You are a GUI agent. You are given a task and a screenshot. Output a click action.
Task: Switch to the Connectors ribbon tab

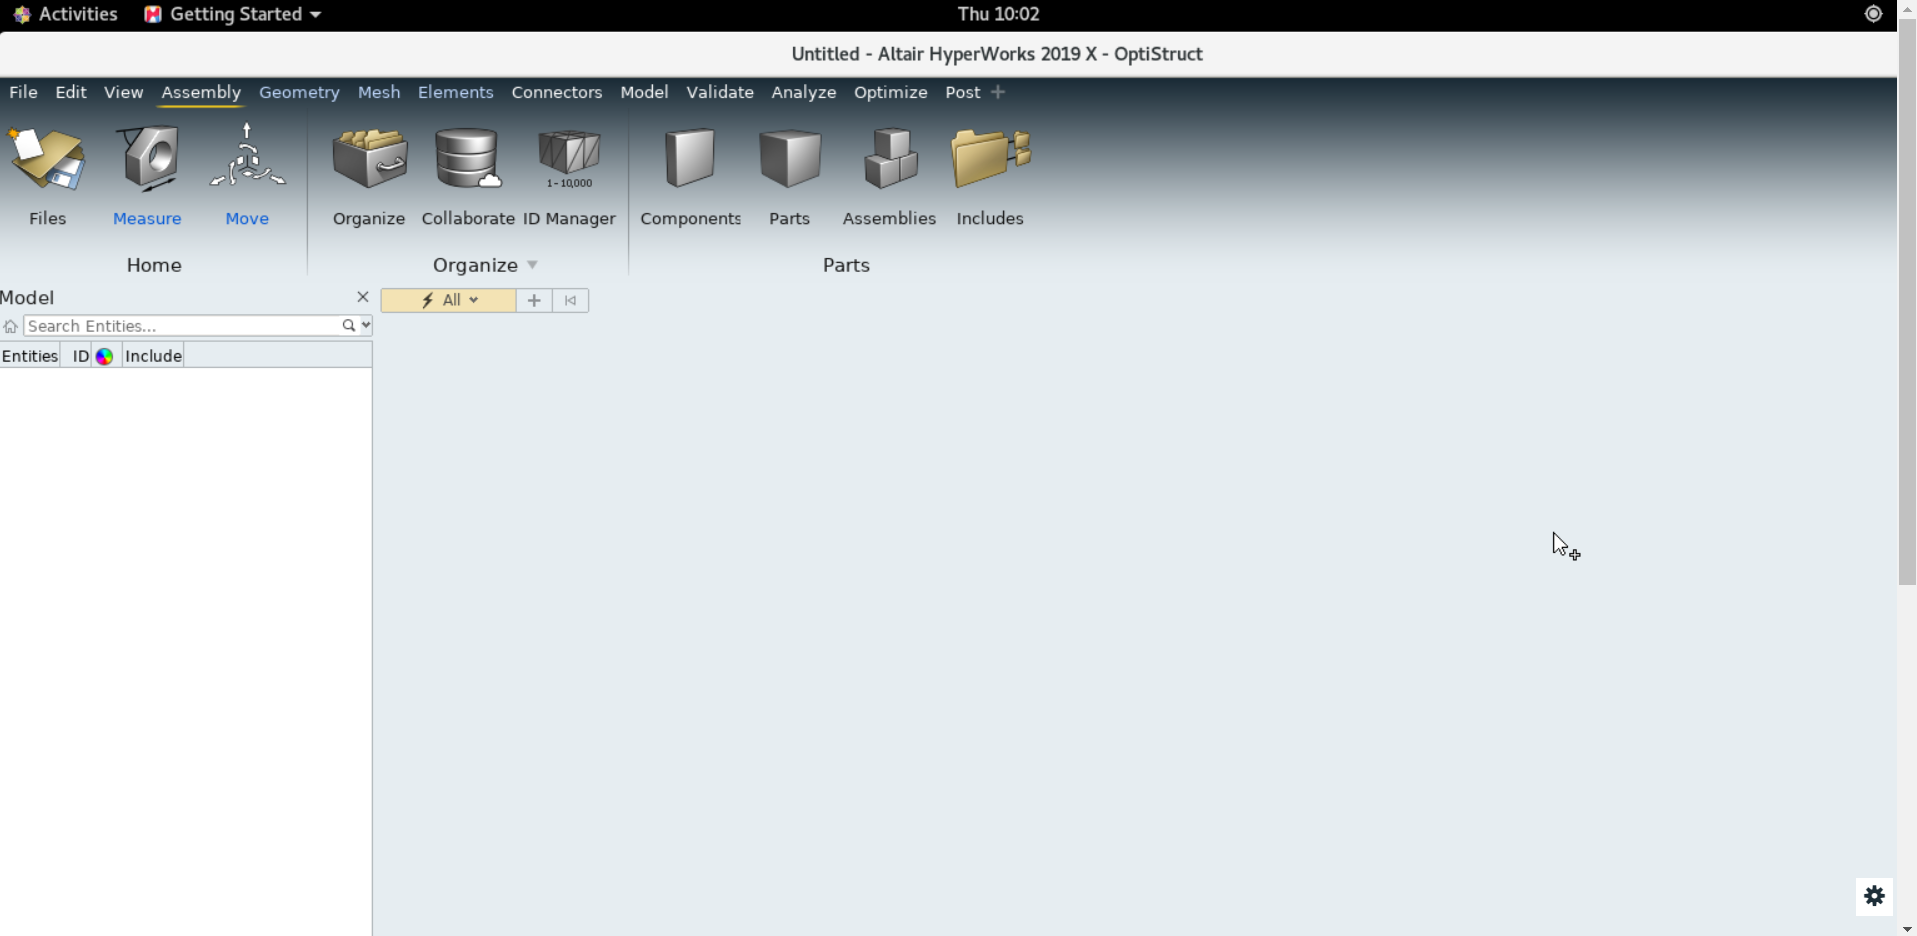point(557,92)
